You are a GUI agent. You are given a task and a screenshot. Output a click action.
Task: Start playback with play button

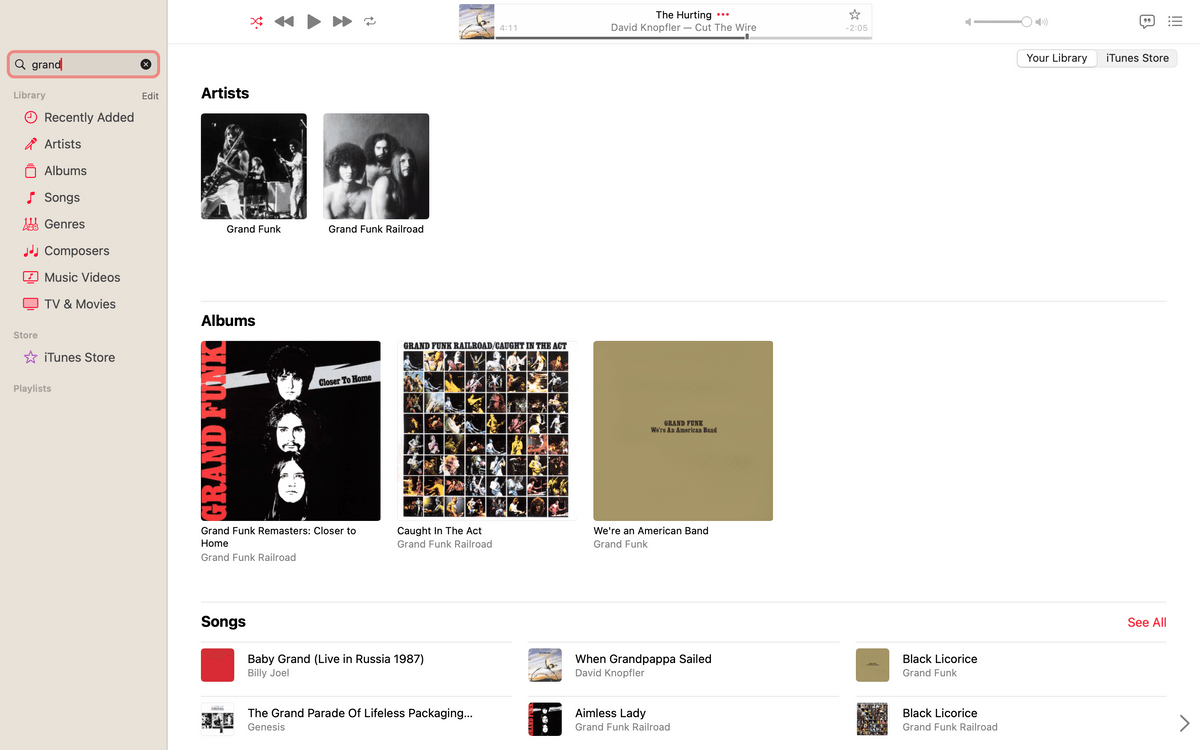click(314, 21)
